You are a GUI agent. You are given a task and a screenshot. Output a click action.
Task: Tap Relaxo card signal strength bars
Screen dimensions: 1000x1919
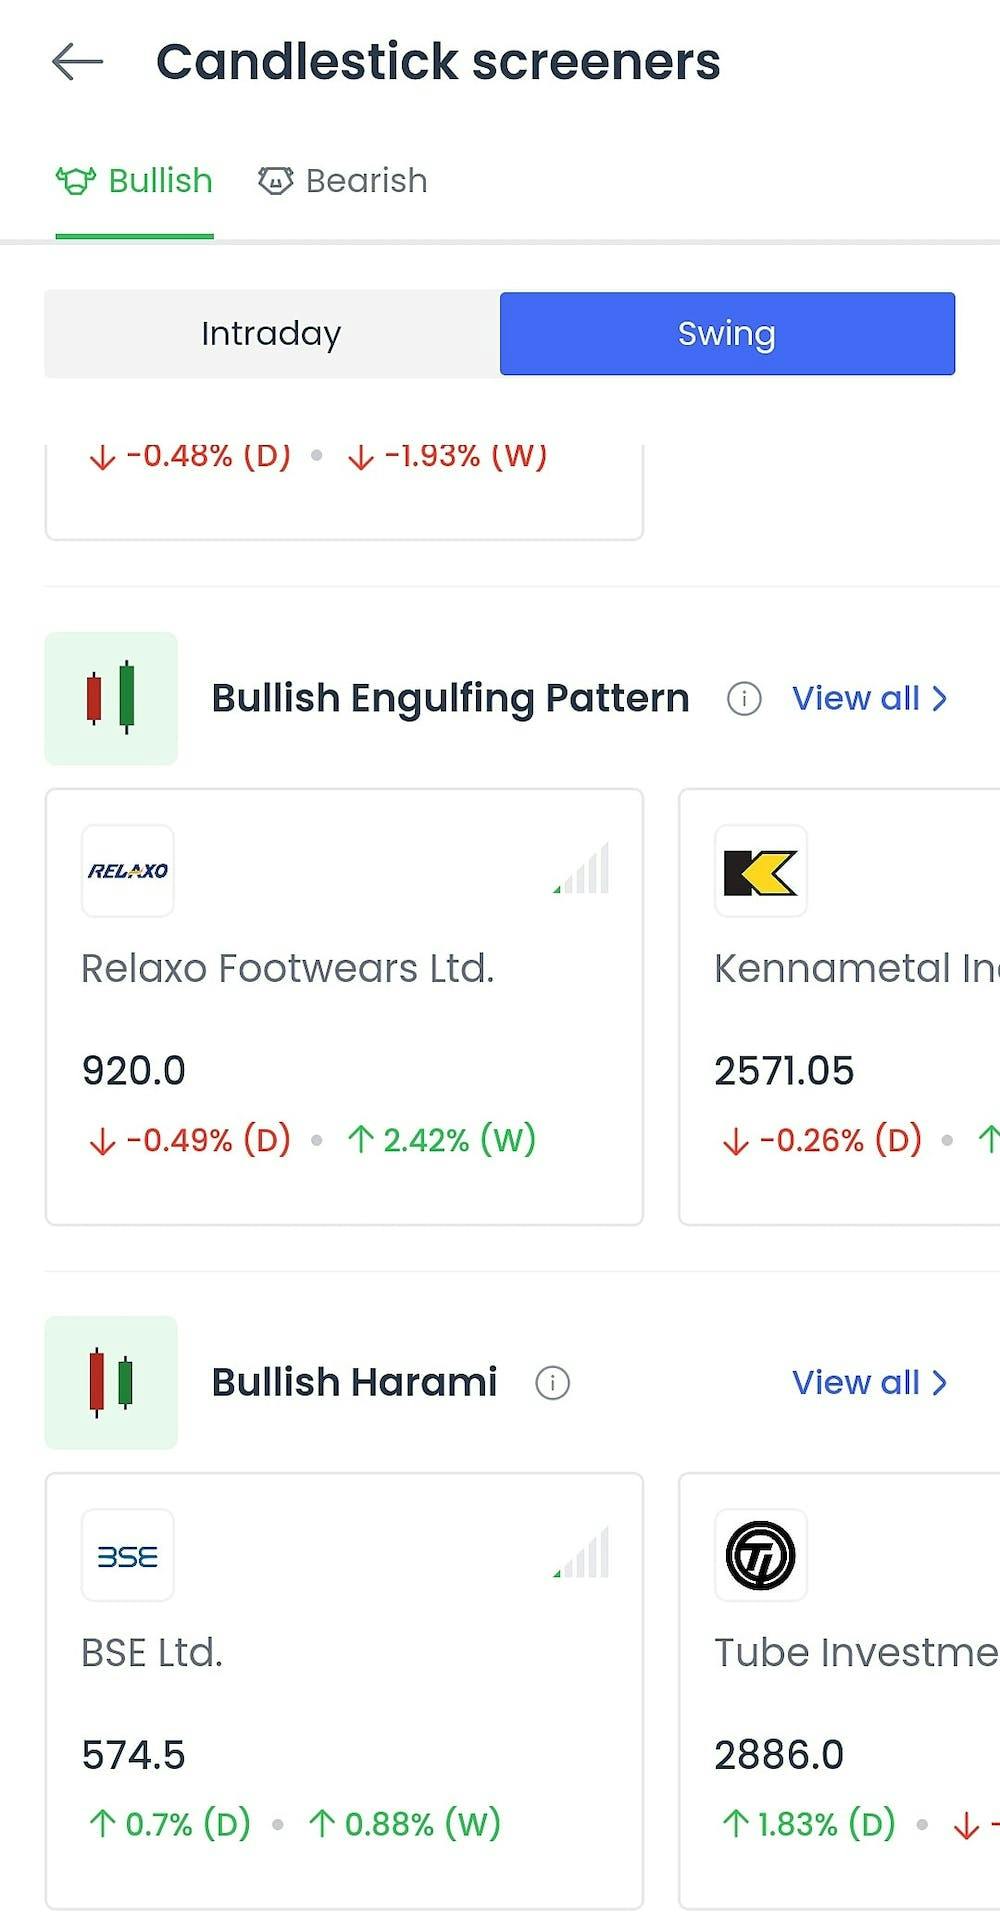pyautogui.click(x=583, y=870)
